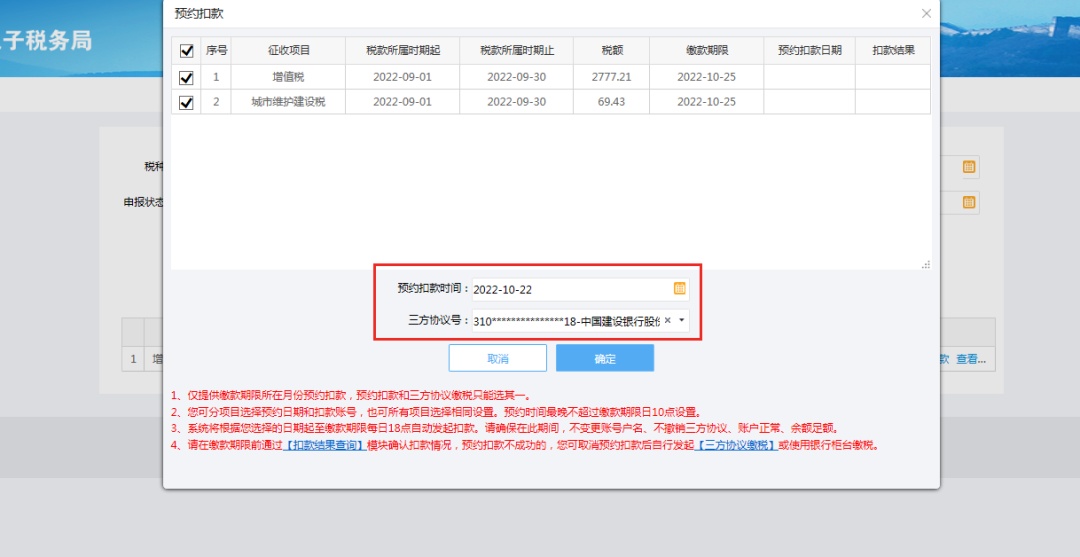The width and height of the screenshot is (1080, 557).
Task: Click the 取消 button
Action: click(497, 358)
